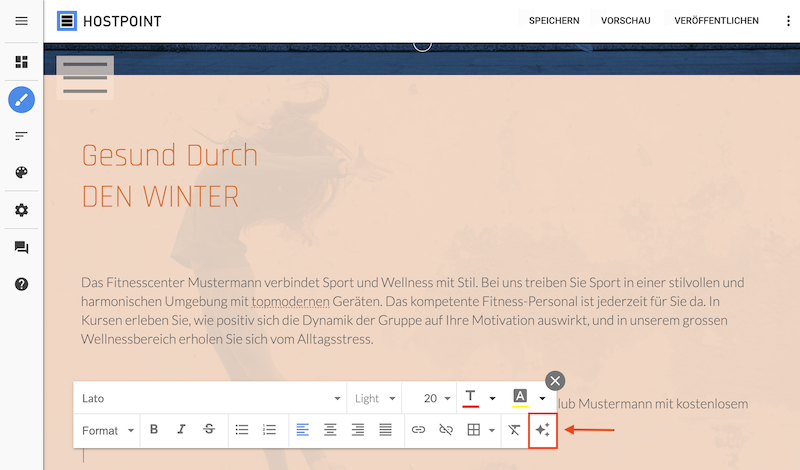Open the color palette design icon
The height and width of the screenshot is (470, 800).
tap(21, 172)
